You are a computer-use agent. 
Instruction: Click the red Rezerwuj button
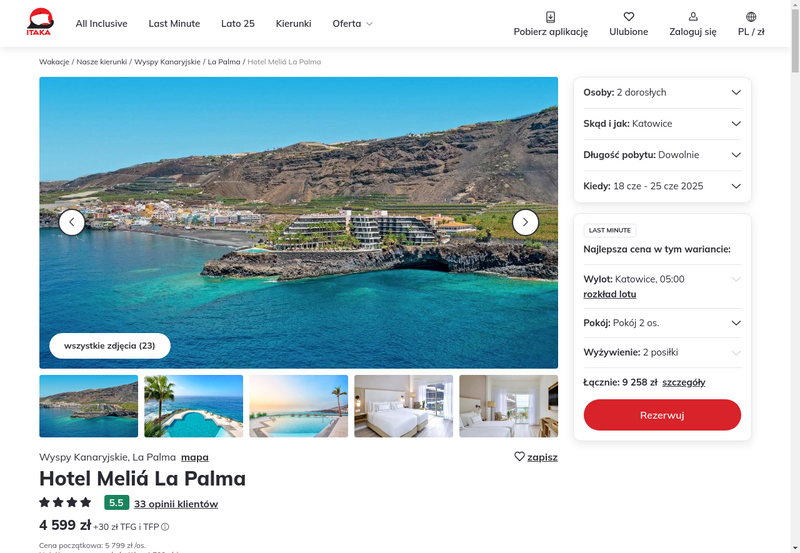[662, 415]
